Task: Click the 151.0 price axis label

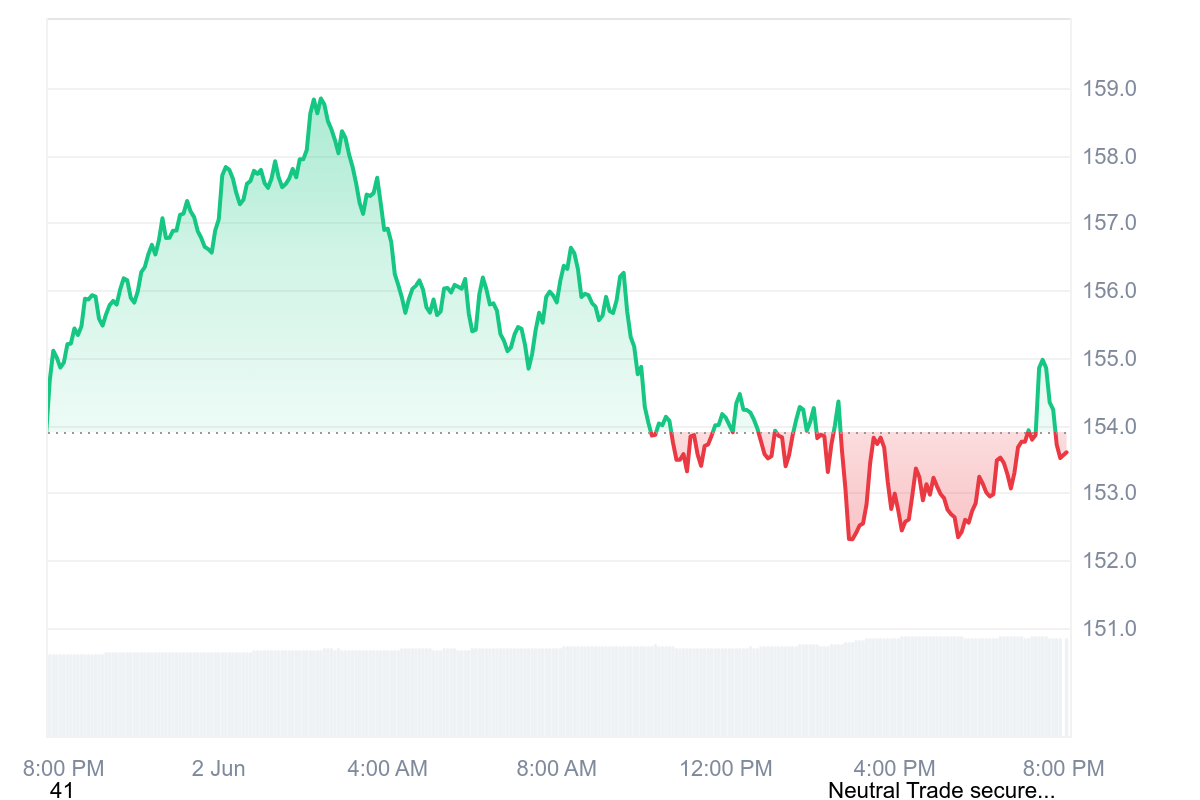Action: point(1109,629)
